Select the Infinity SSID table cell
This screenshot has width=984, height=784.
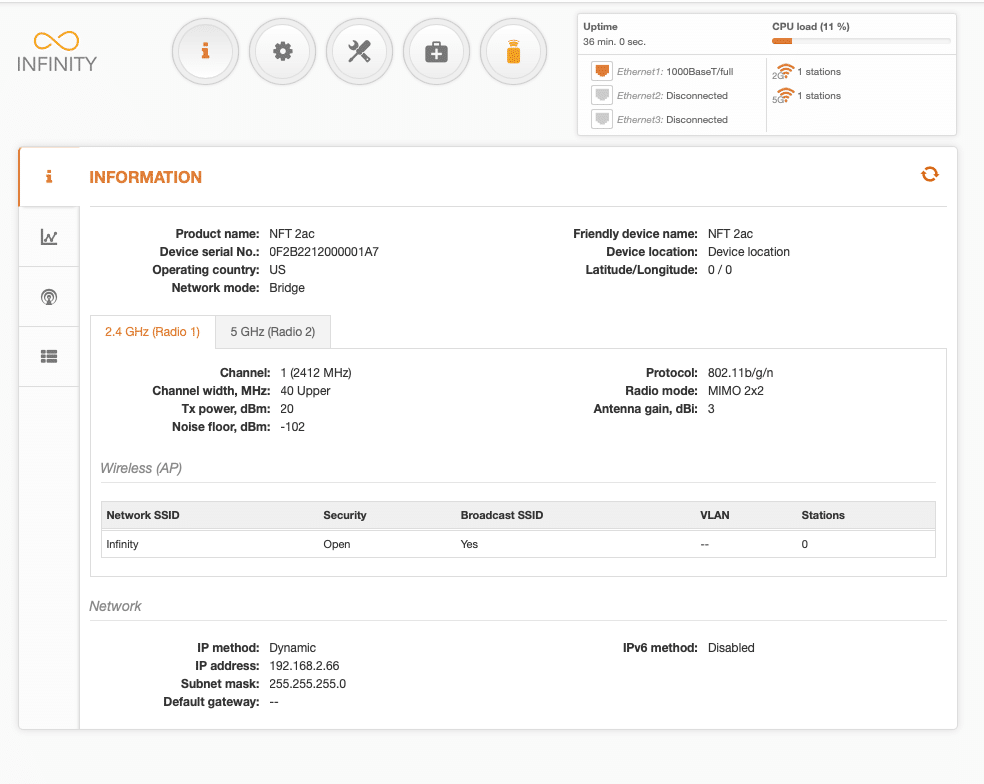click(x=122, y=544)
